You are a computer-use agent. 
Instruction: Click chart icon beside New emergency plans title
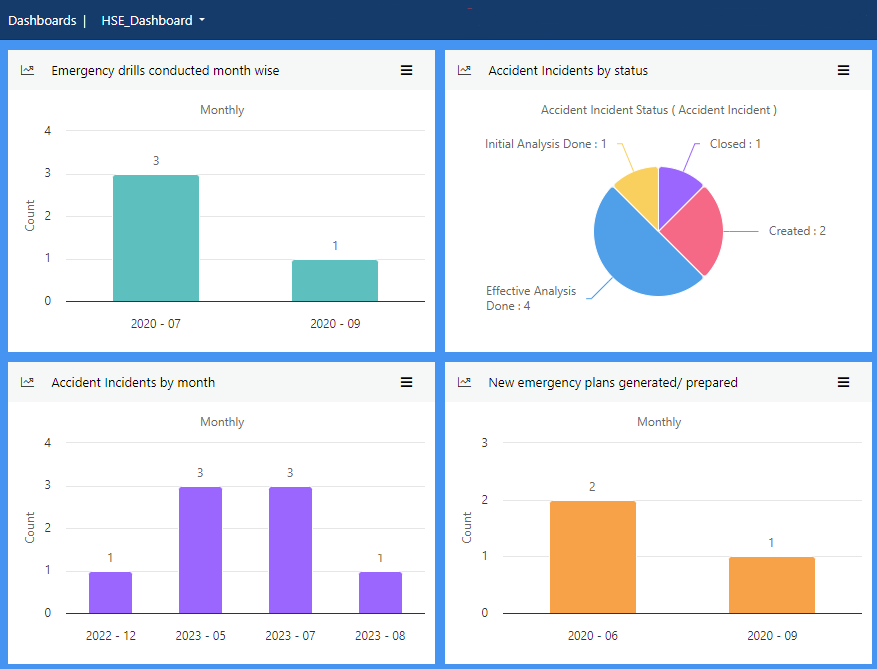(464, 382)
